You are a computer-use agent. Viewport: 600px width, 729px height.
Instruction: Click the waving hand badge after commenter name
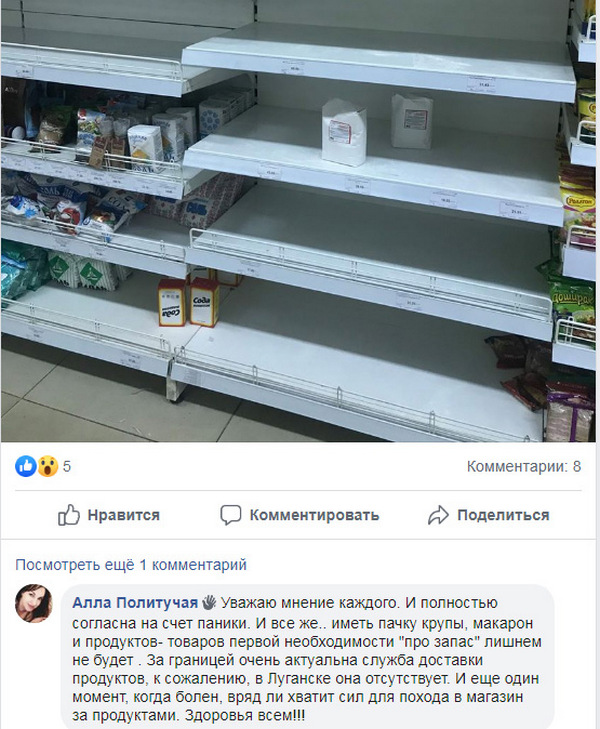(209, 603)
